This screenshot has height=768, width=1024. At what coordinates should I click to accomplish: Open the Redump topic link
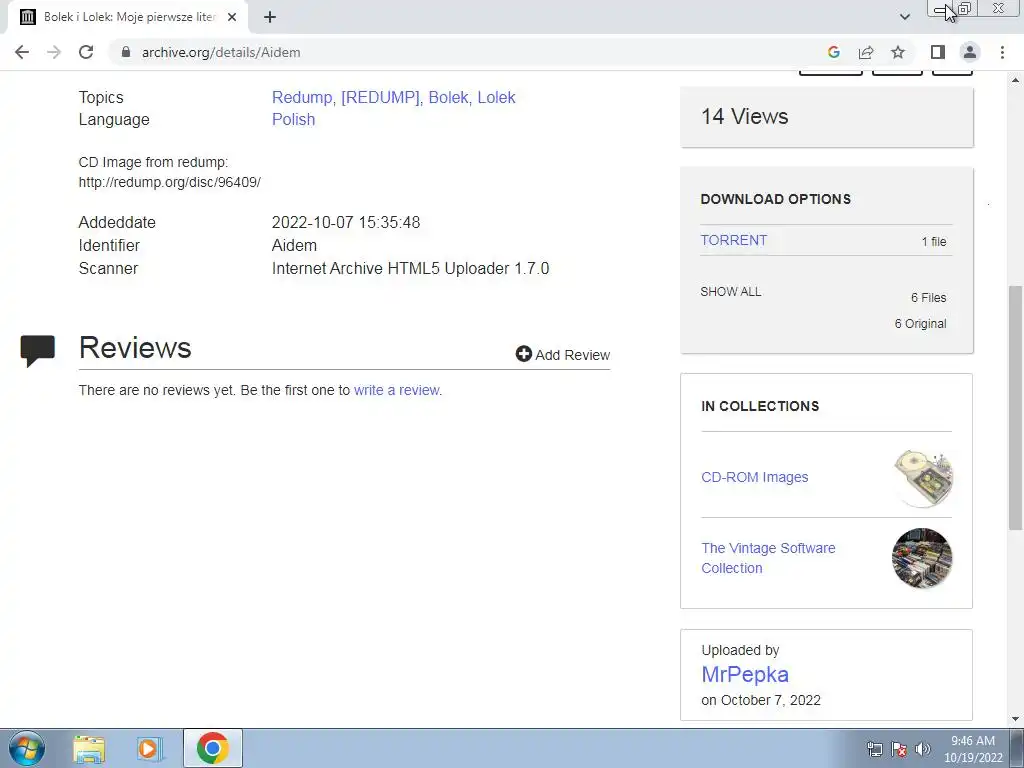tap(302, 97)
